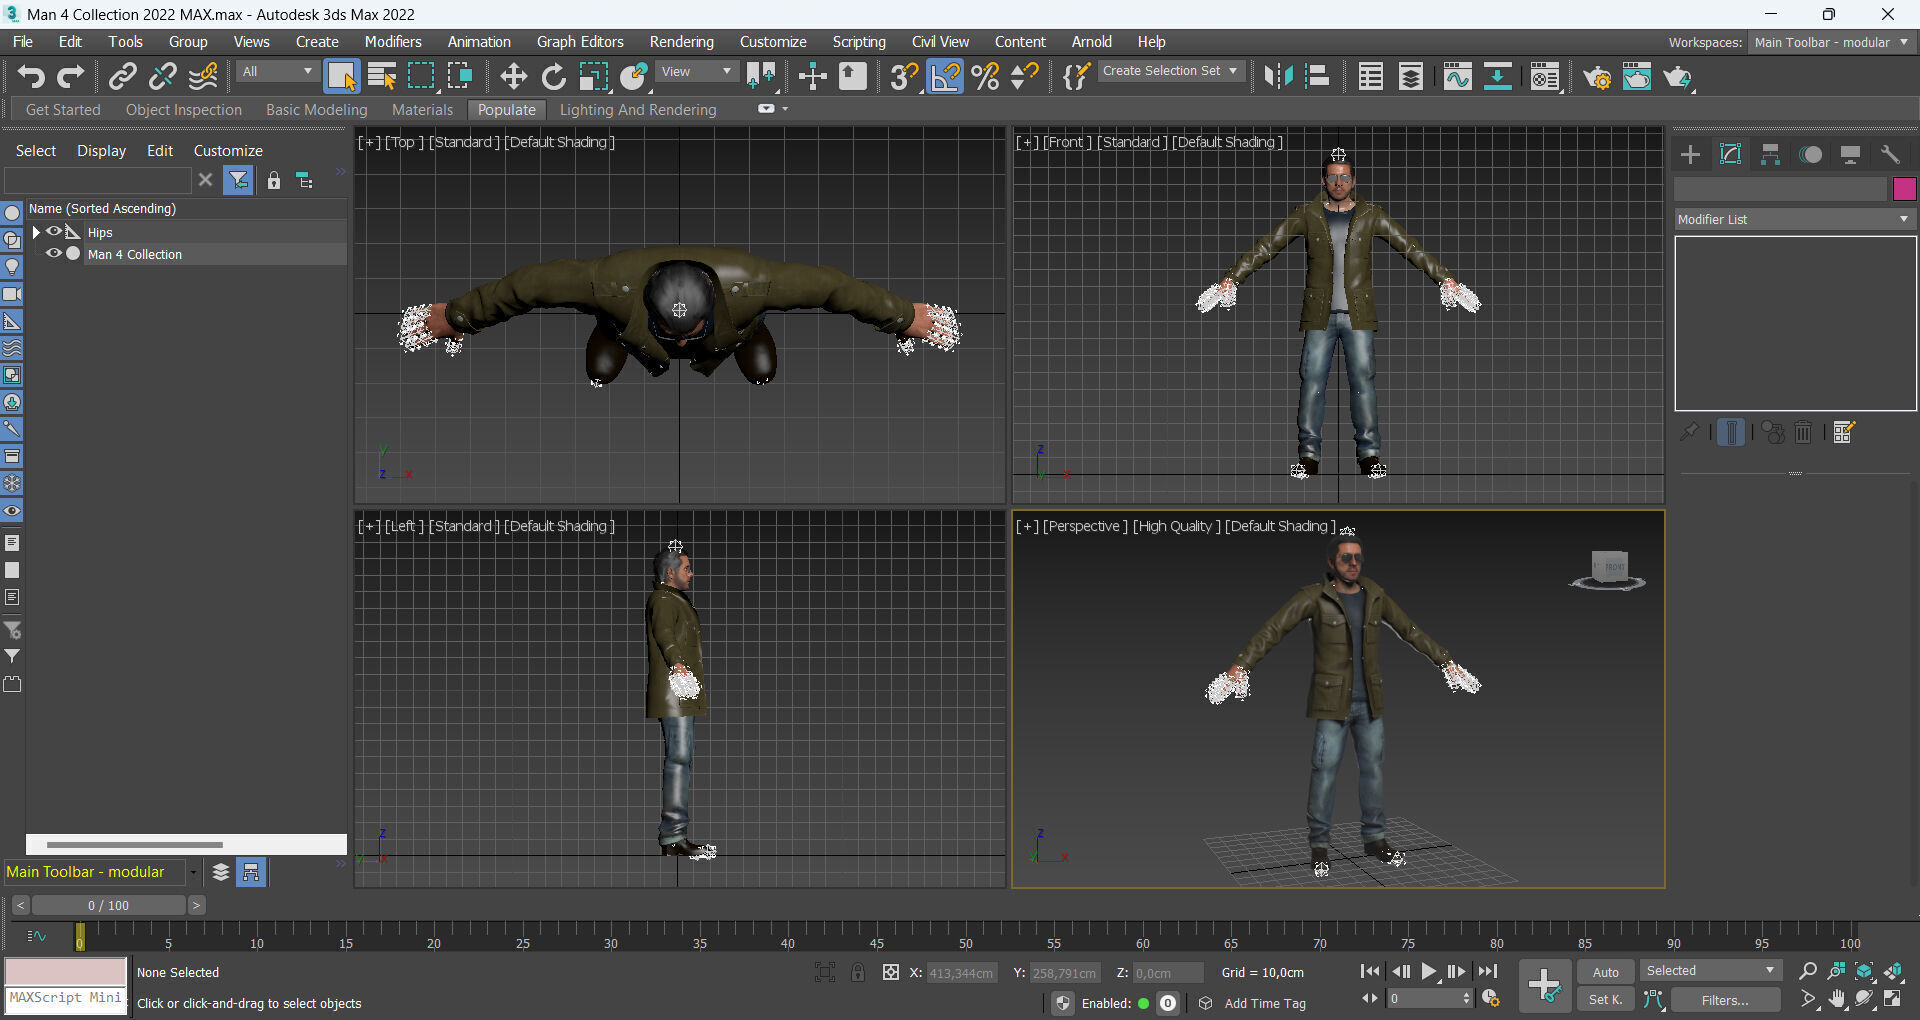Click the Pan View hand icon
The width and height of the screenshot is (1920, 1020).
(1837, 999)
